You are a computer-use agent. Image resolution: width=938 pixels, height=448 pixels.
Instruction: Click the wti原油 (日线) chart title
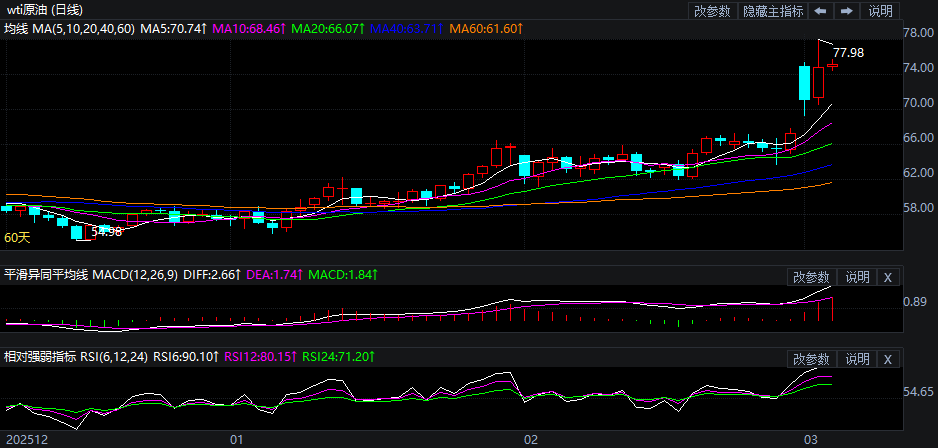coord(48,11)
